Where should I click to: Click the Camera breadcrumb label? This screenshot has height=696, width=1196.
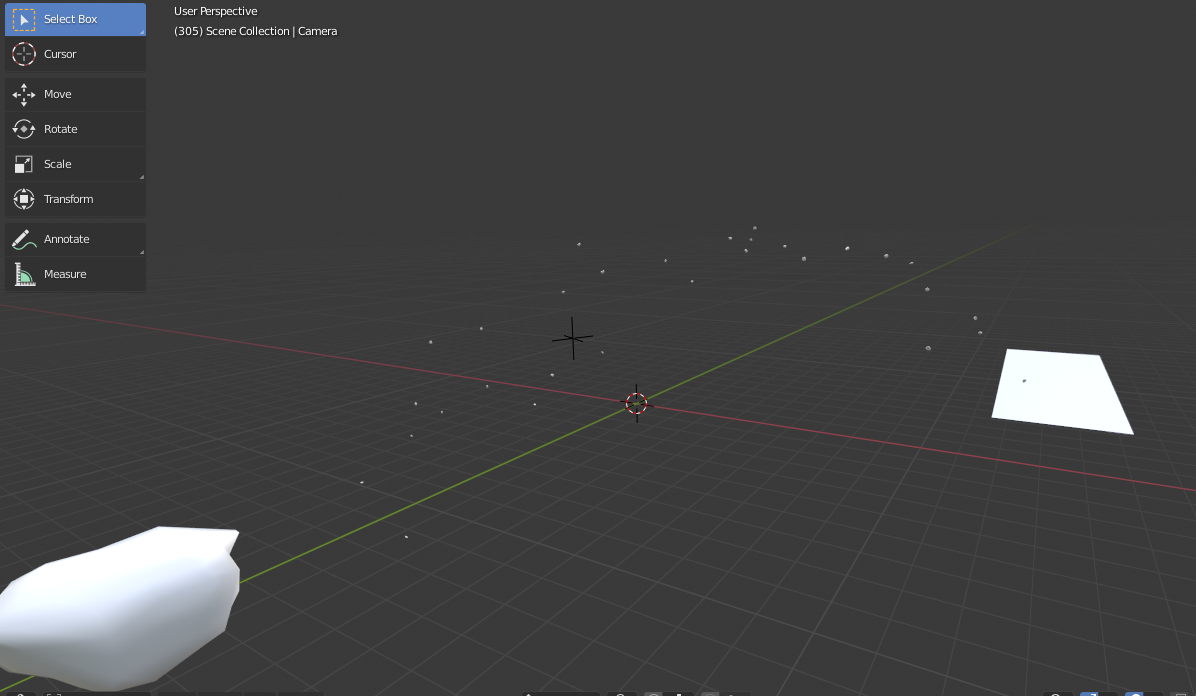pos(318,31)
